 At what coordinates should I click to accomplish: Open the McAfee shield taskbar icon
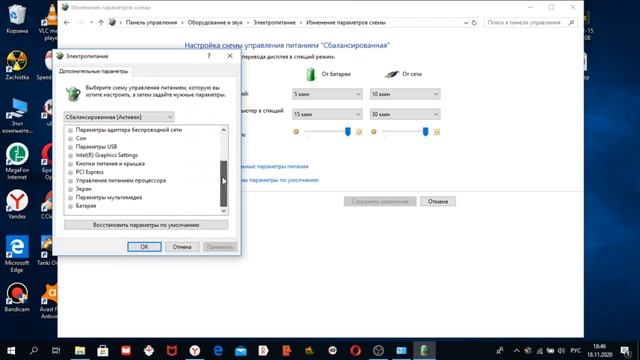click(x=172, y=350)
